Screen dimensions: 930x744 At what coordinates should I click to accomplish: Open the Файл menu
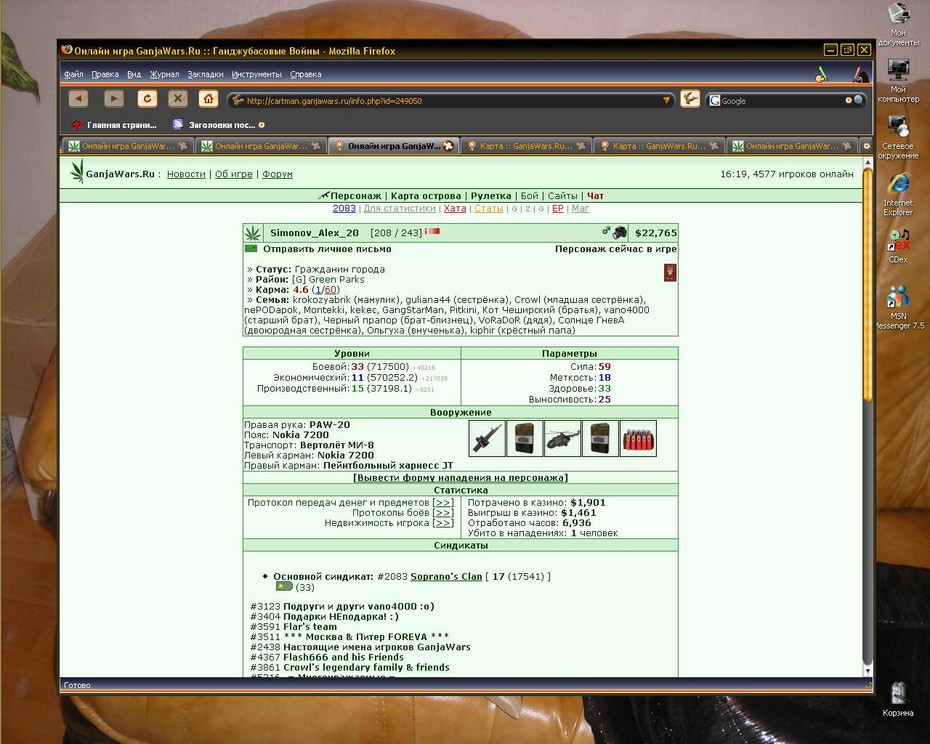[74, 74]
